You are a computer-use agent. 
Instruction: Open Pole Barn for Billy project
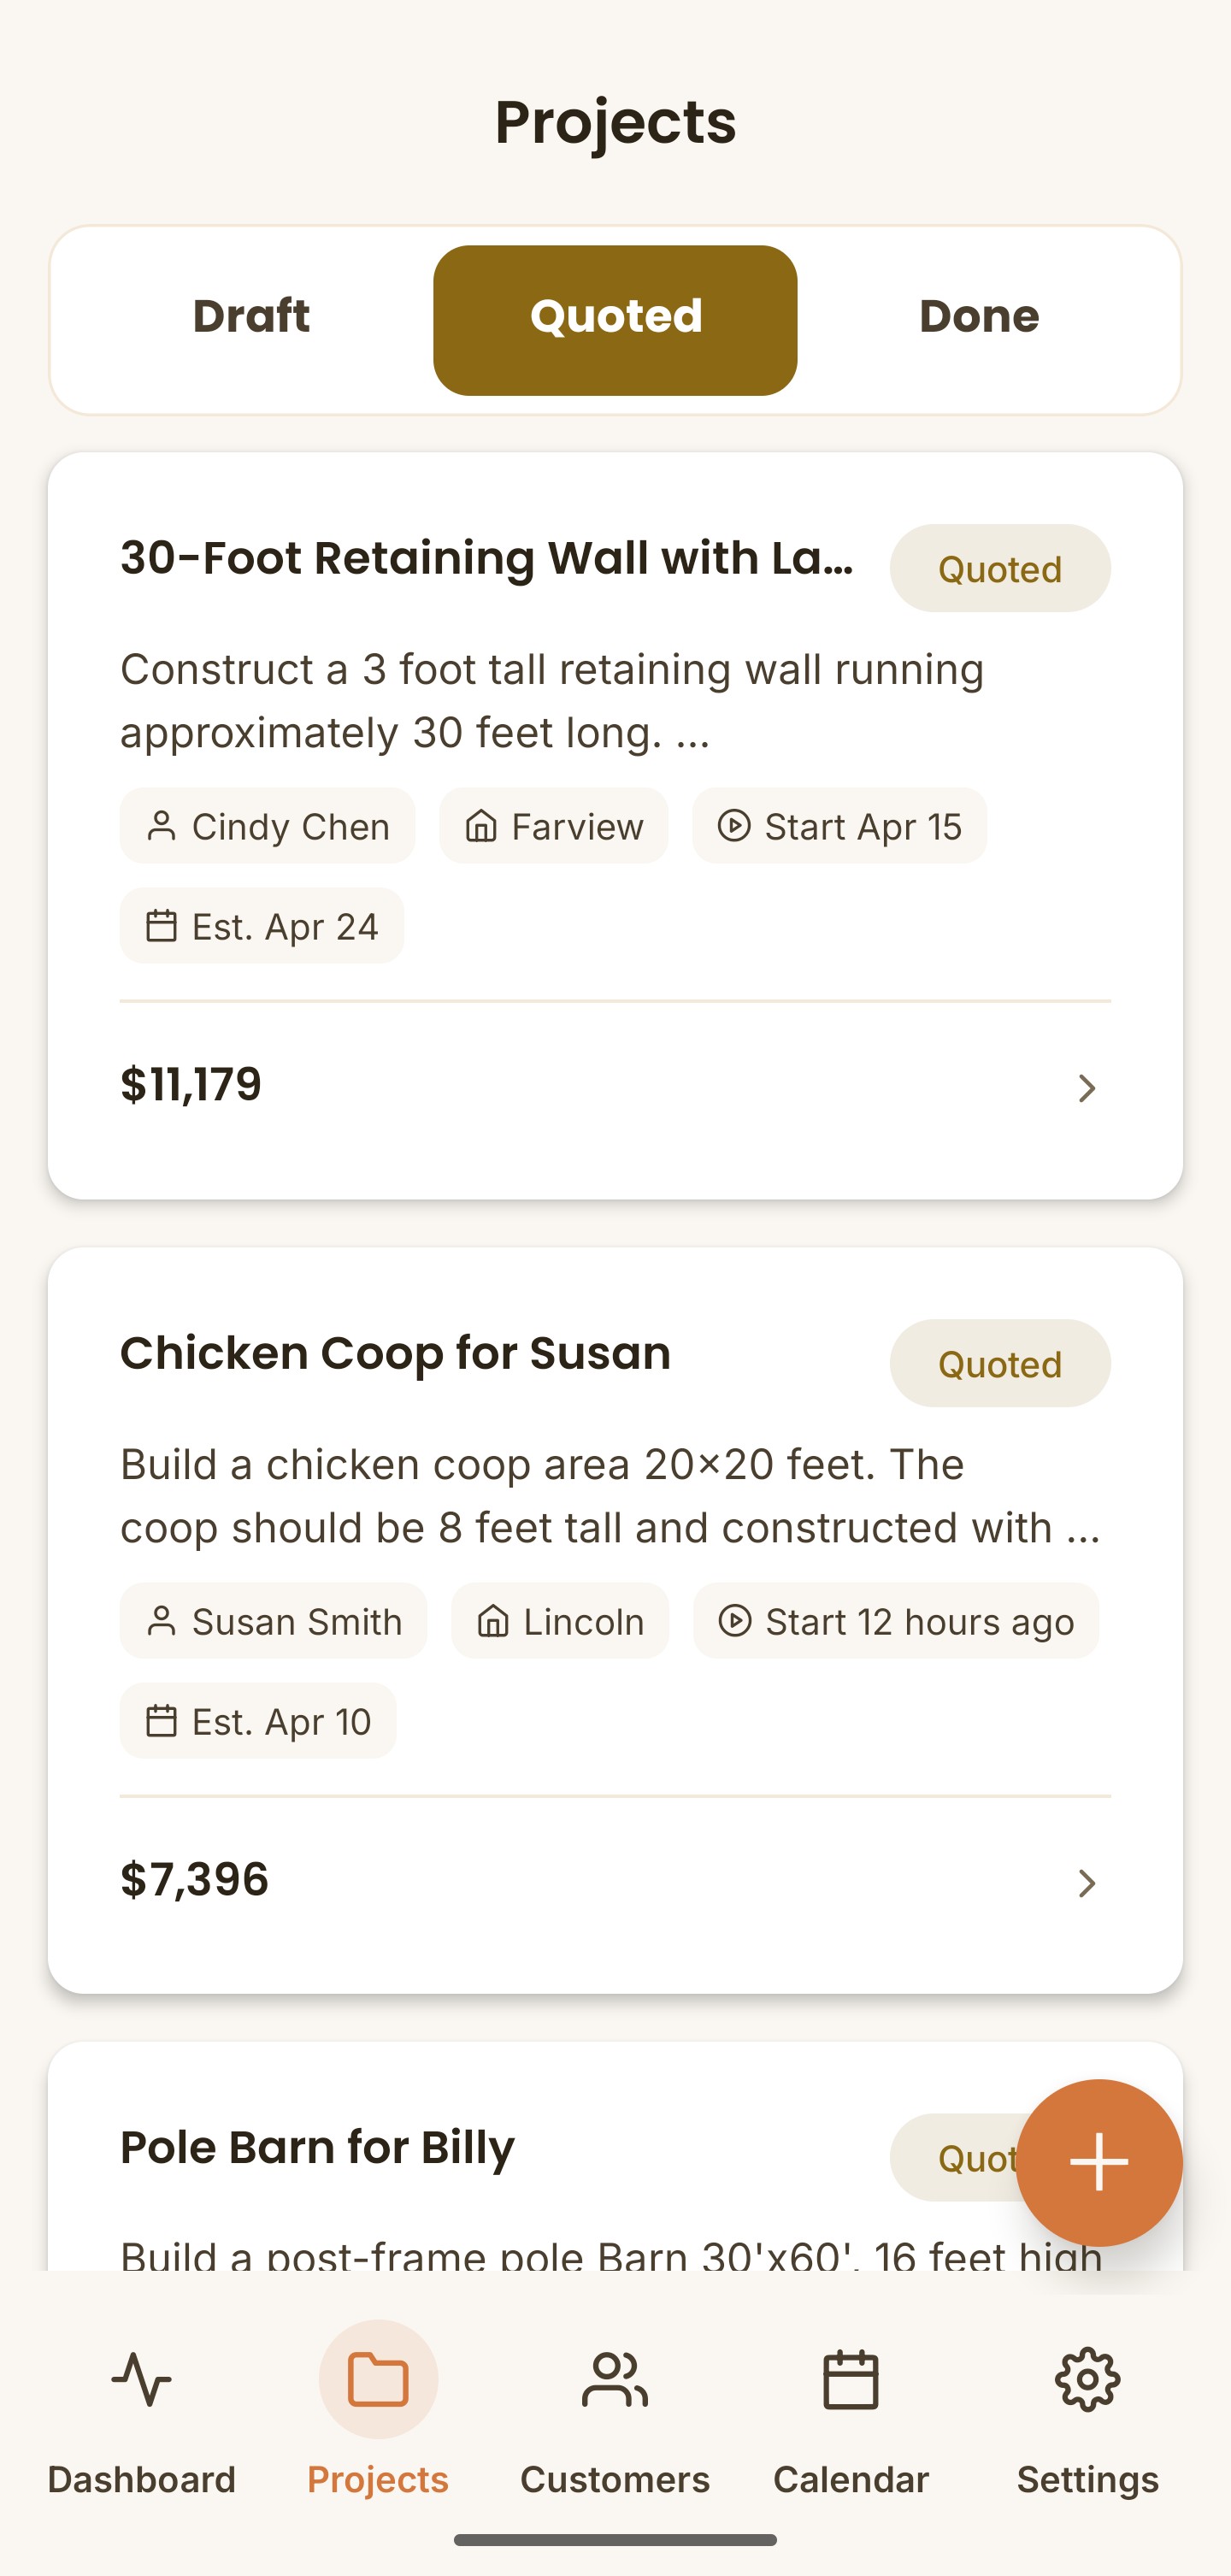point(317,2148)
